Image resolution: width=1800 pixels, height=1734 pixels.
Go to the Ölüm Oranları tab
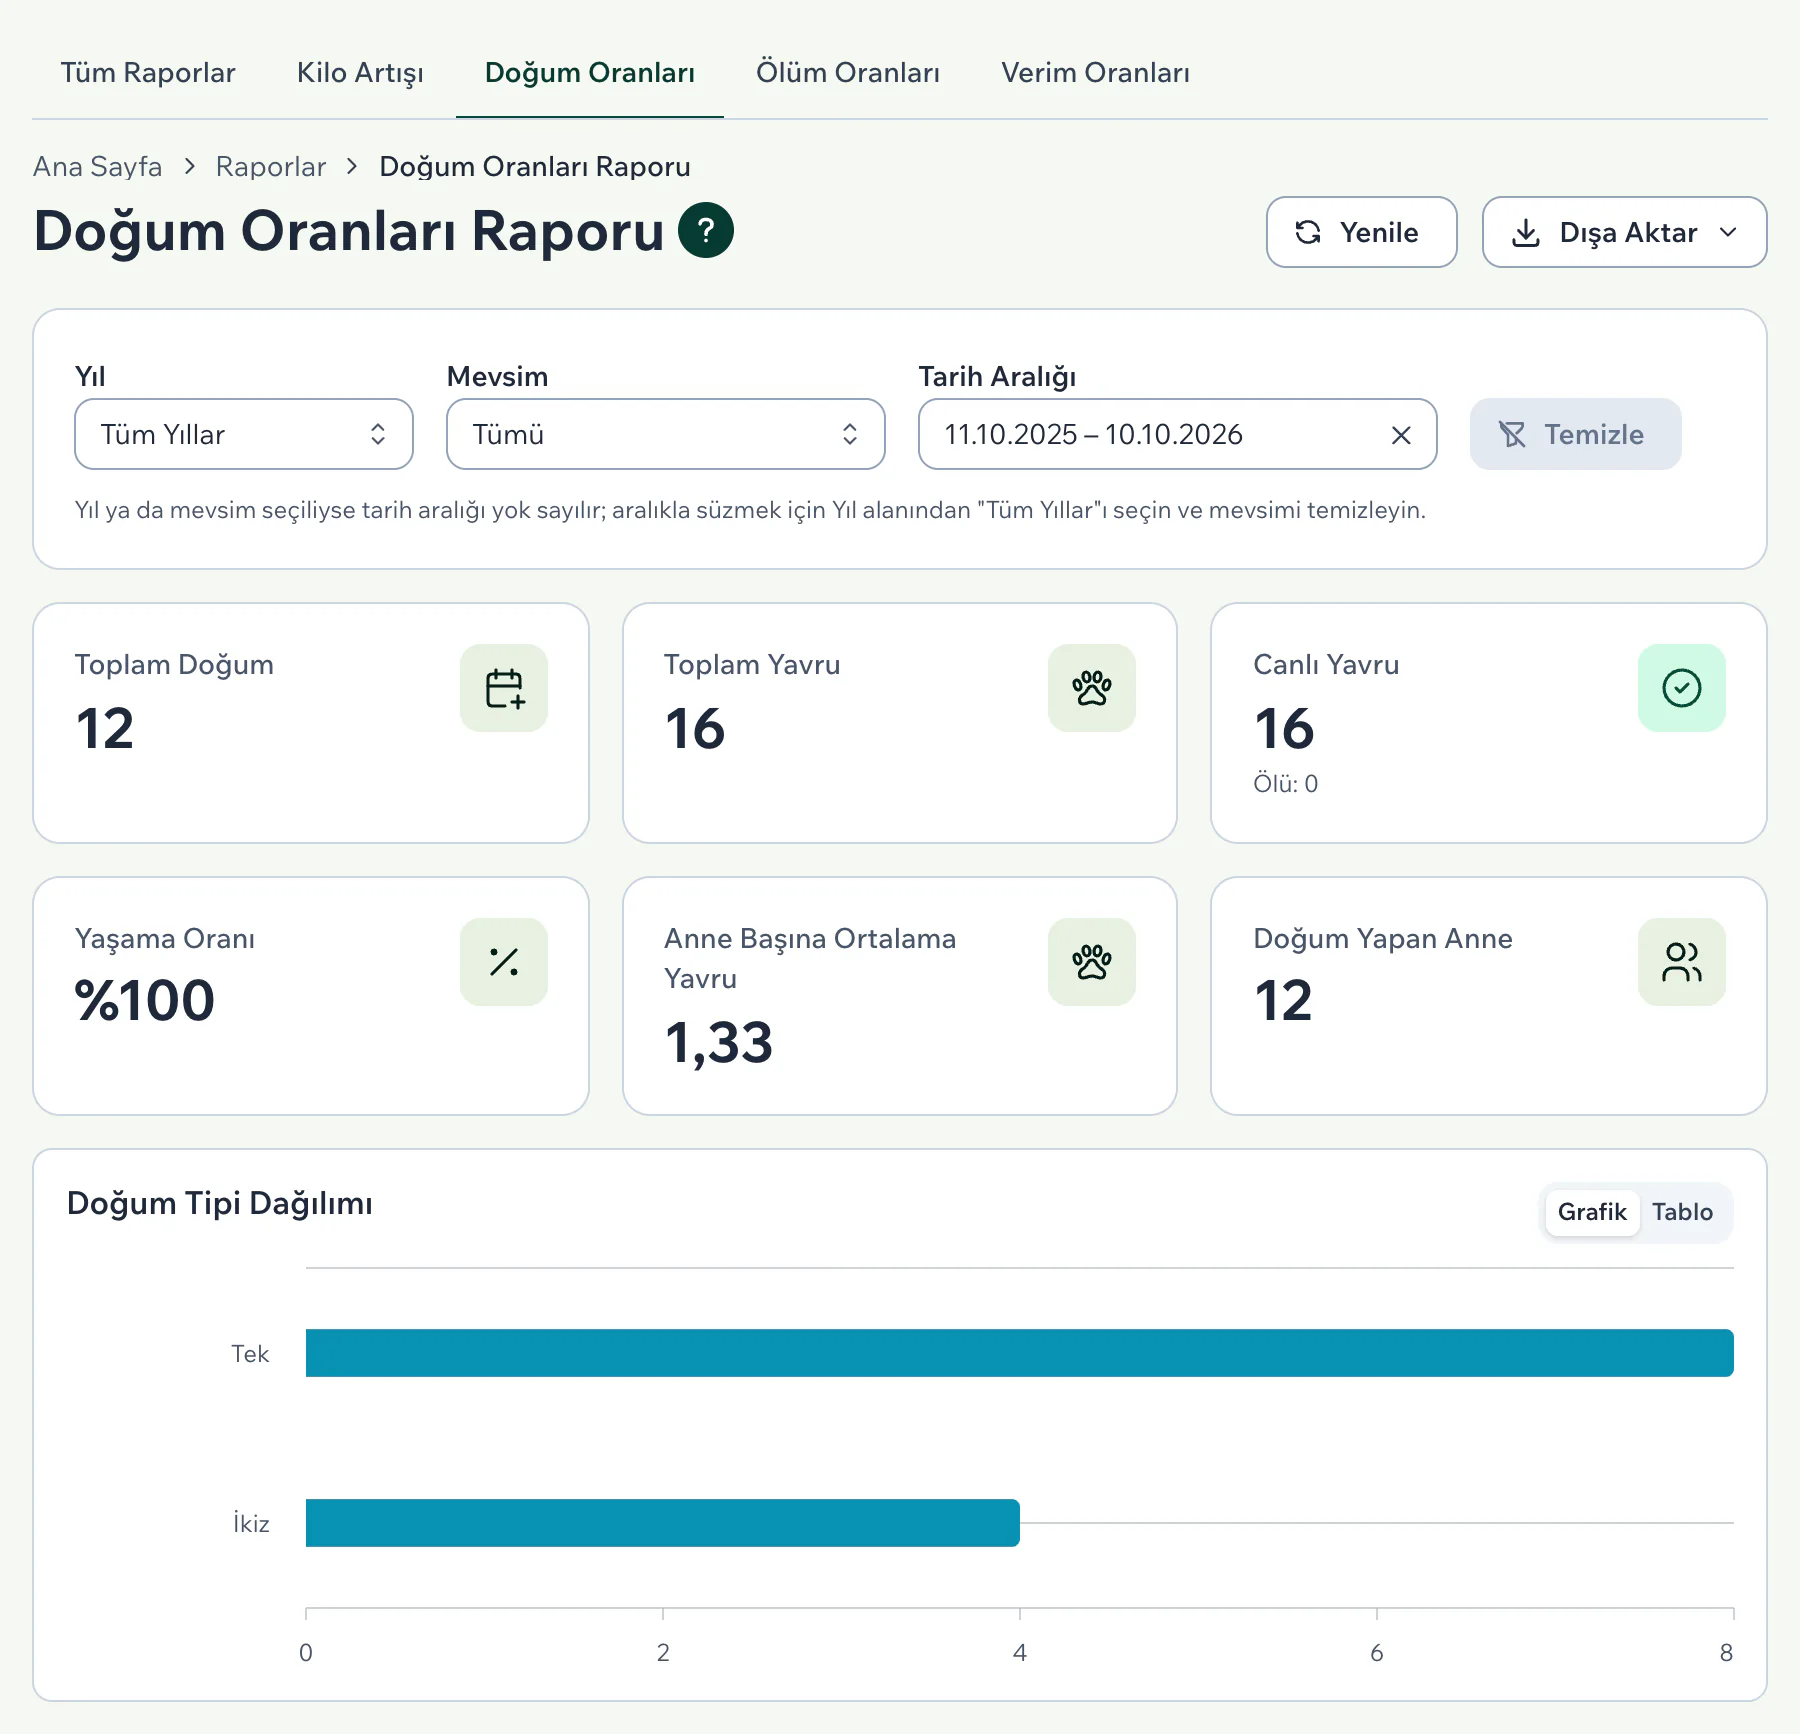pos(848,73)
